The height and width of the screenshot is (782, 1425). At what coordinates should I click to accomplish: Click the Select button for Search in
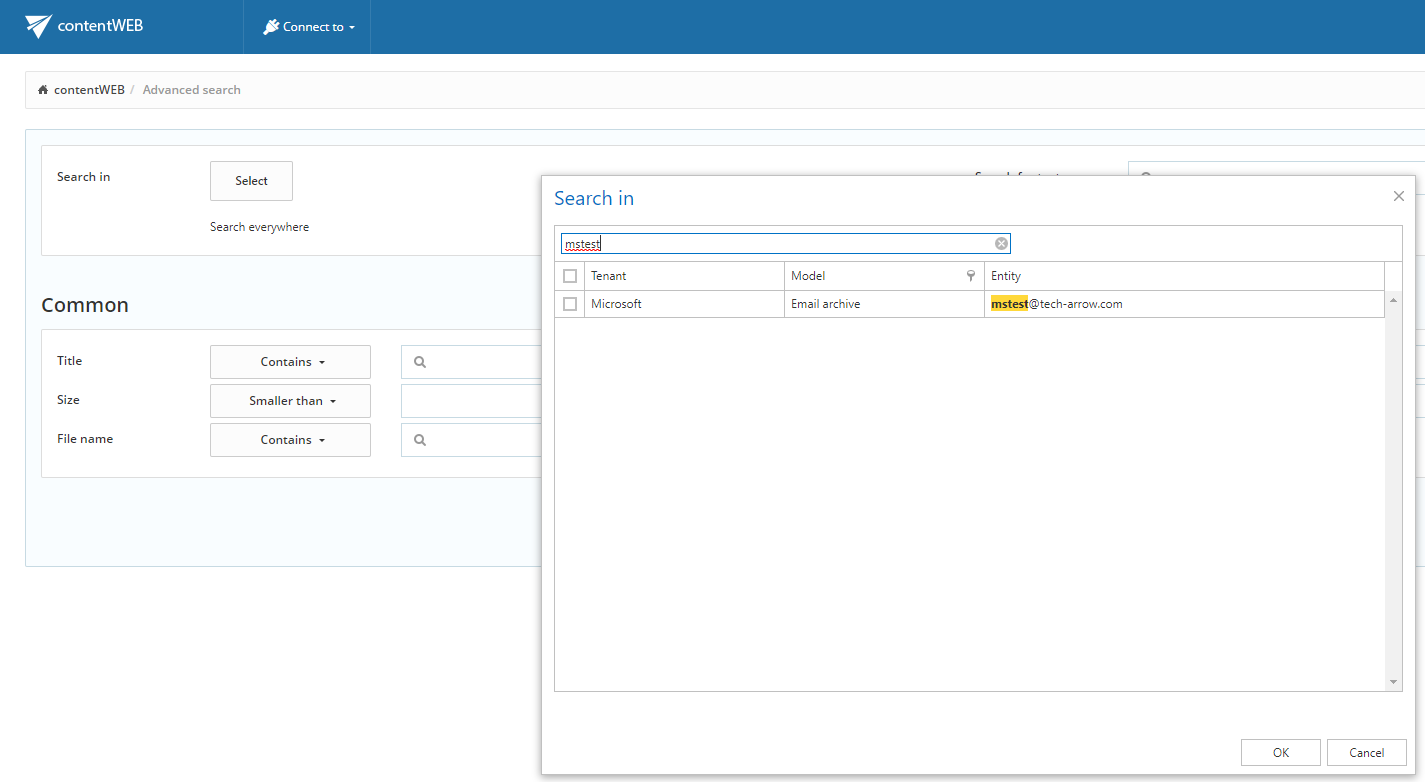251,181
